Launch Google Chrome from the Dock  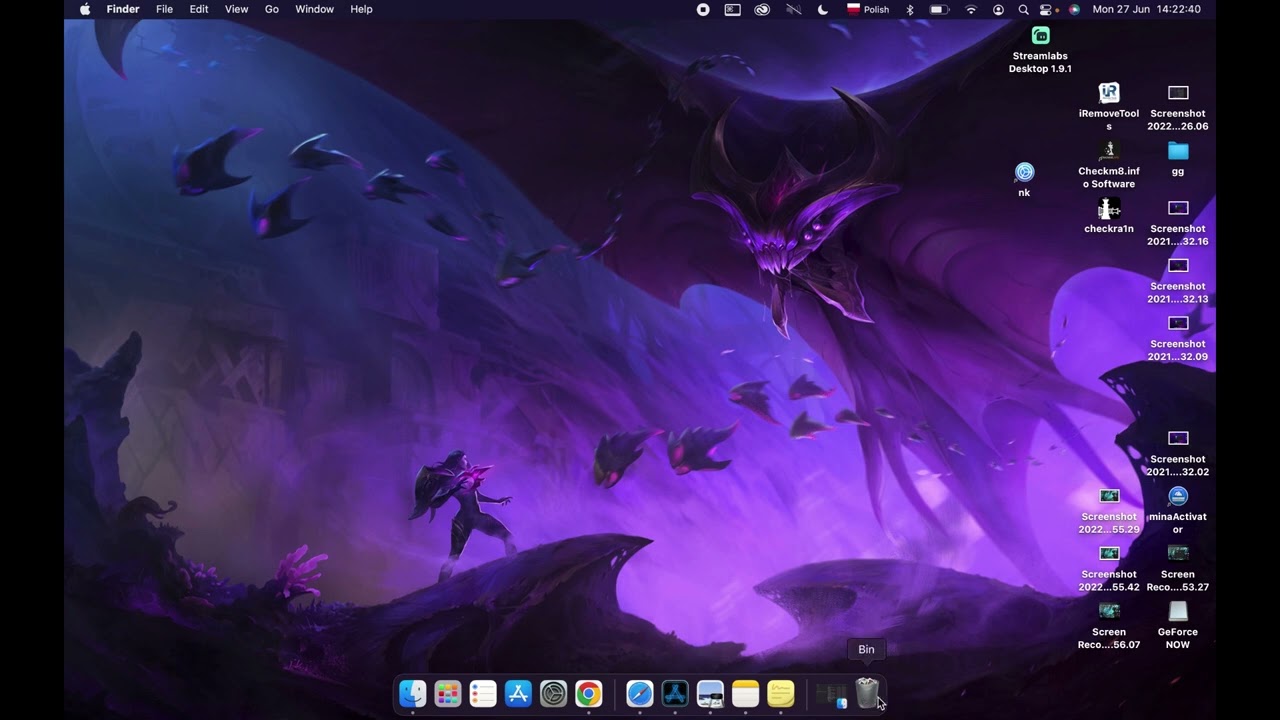coord(588,693)
